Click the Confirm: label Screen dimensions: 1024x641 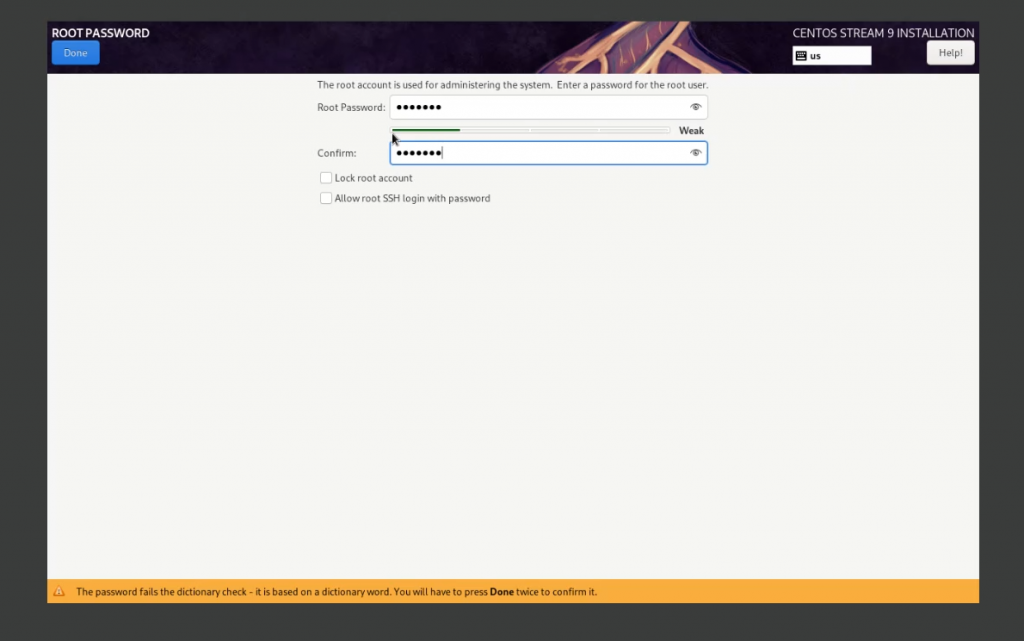click(337, 153)
